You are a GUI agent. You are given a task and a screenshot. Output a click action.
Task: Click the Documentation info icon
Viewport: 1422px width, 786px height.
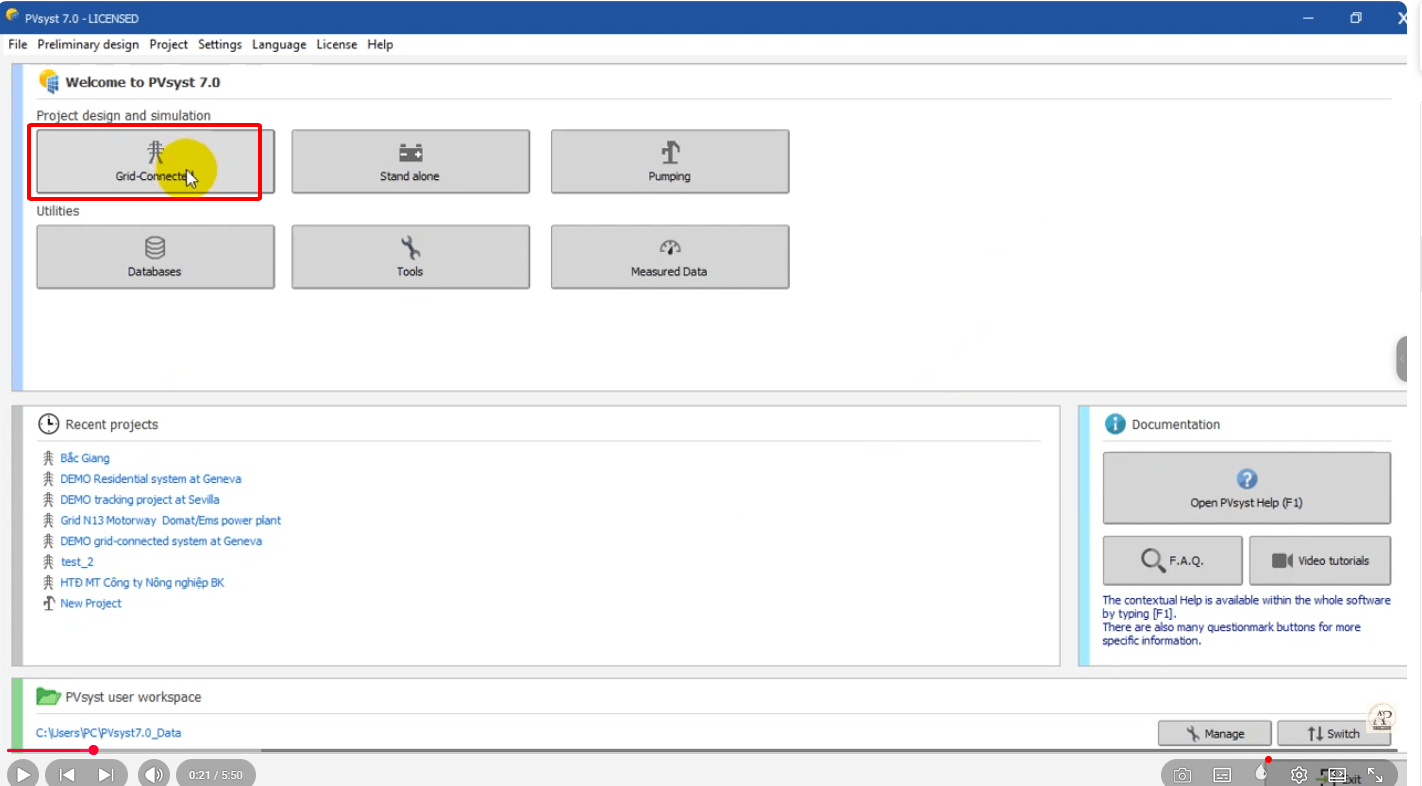click(1115, 424)
